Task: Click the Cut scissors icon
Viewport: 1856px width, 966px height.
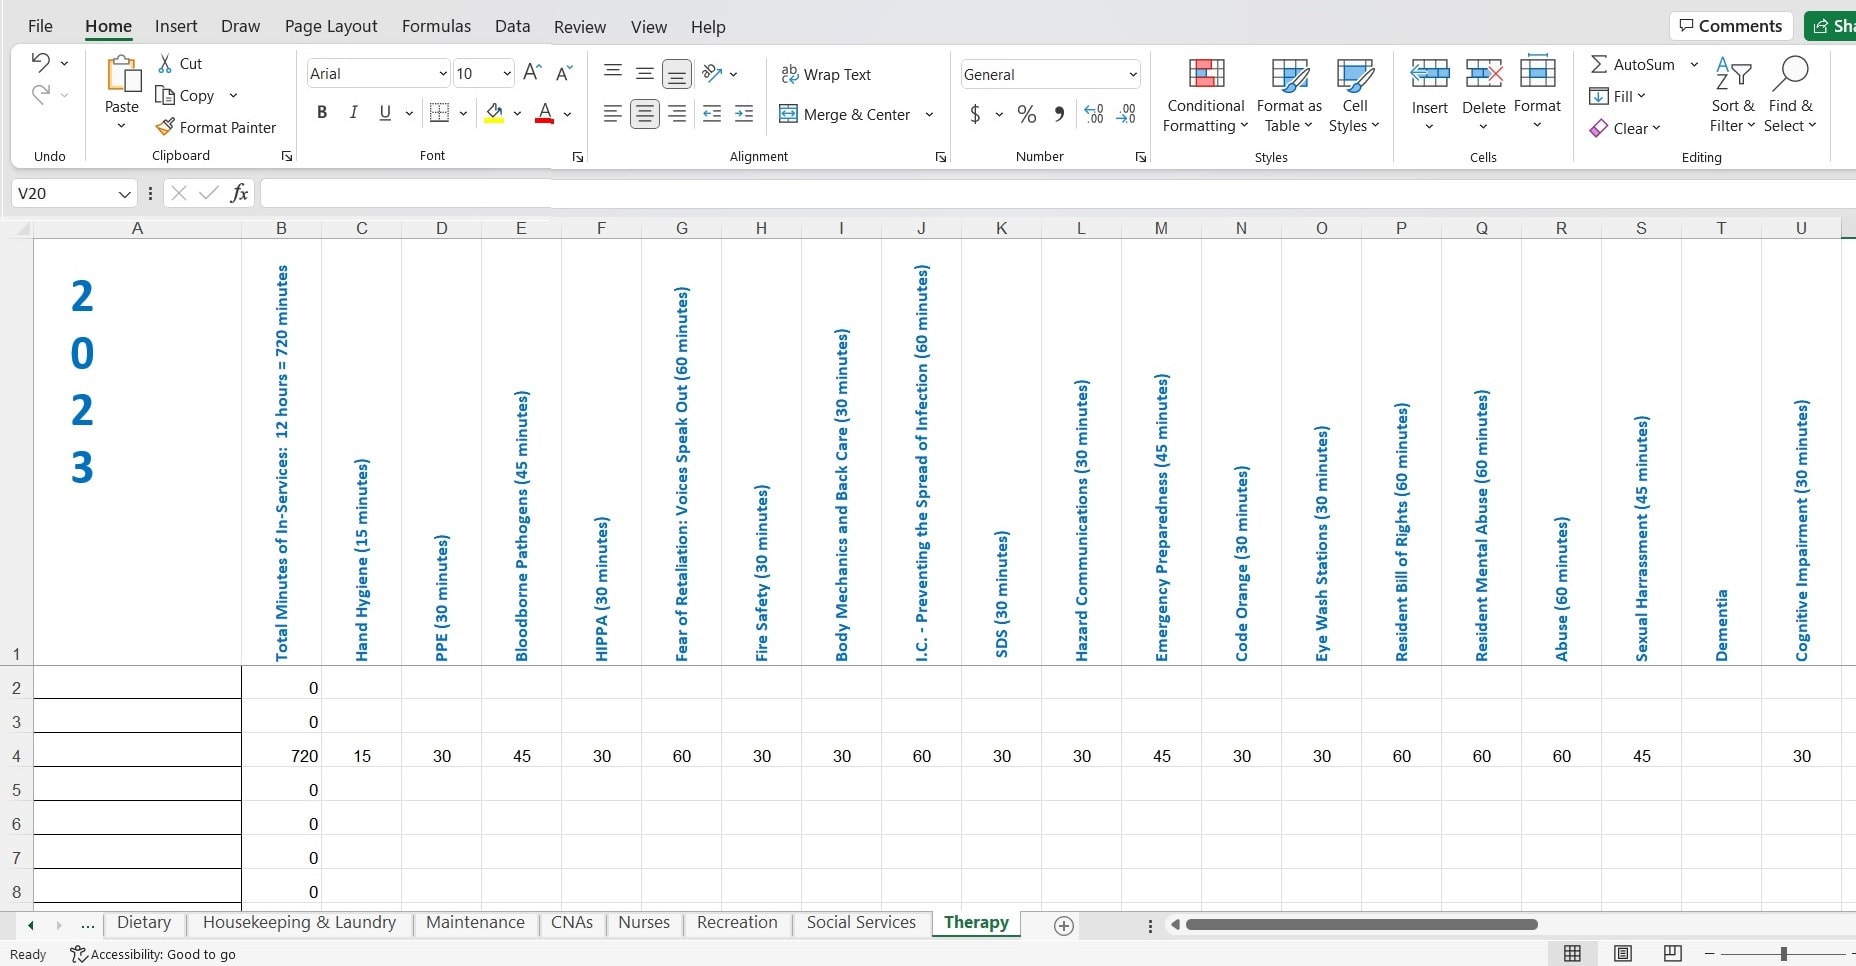Action: coord(165,63)
